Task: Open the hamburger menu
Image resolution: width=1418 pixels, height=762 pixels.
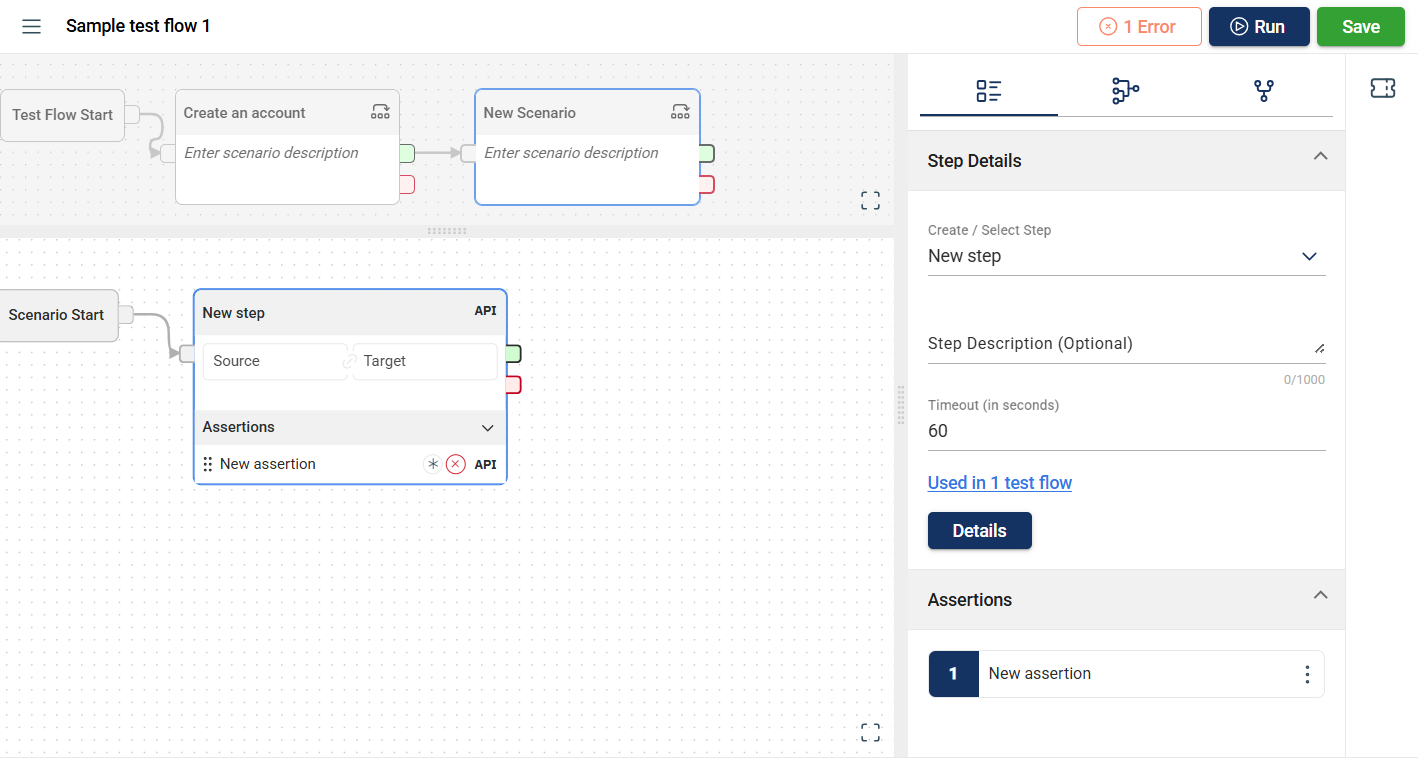Action: (31, 27)
